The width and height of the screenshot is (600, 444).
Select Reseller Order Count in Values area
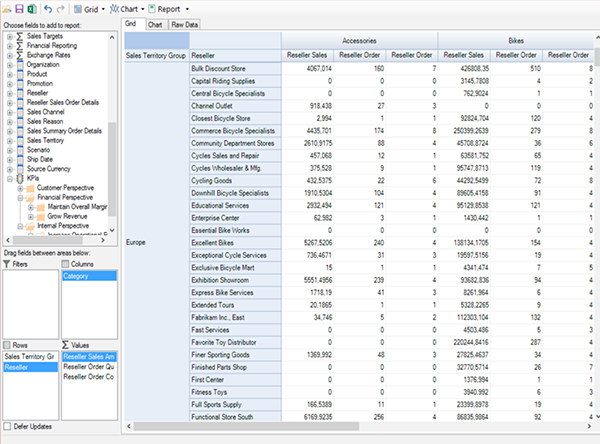tap(90, 377)
